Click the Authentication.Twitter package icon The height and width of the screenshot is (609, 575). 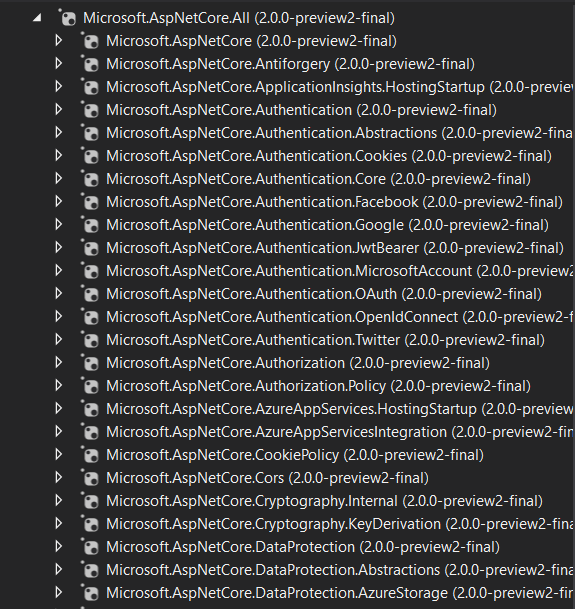pos(90,339)
